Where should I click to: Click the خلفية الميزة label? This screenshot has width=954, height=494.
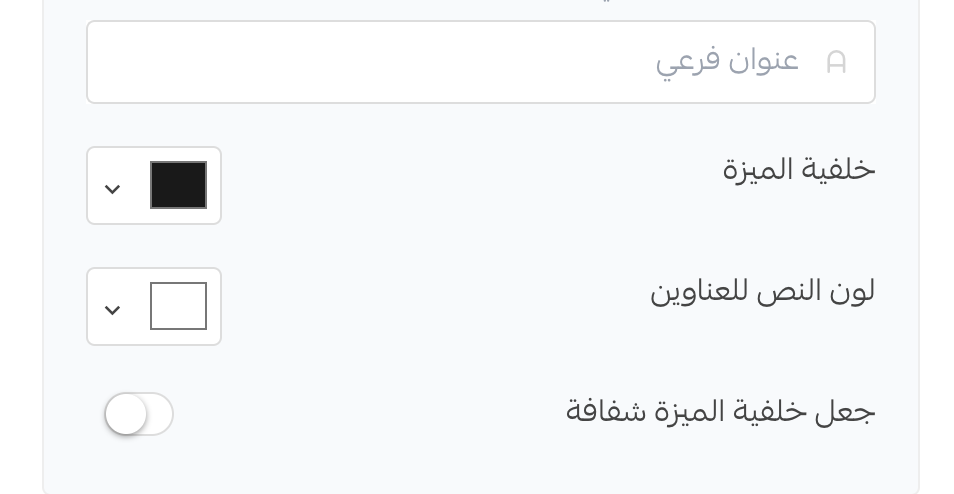(798, 170)
